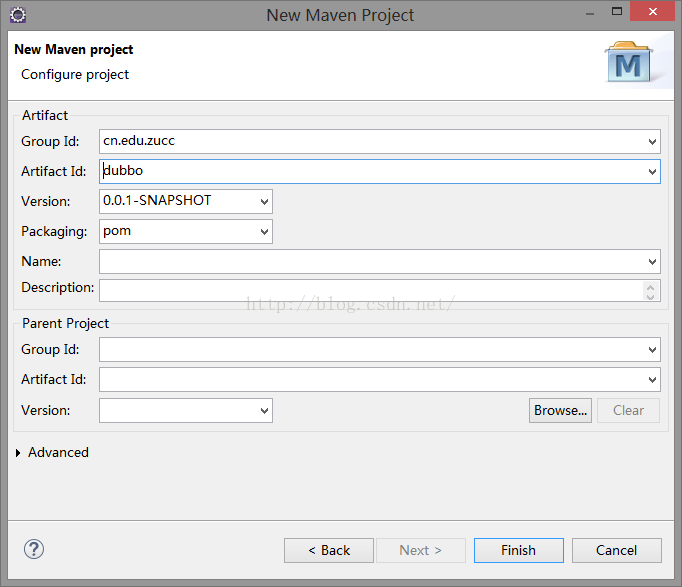The image size is (682, 587).
Task: Click the Next > button
Action: [x=421, y=550]
